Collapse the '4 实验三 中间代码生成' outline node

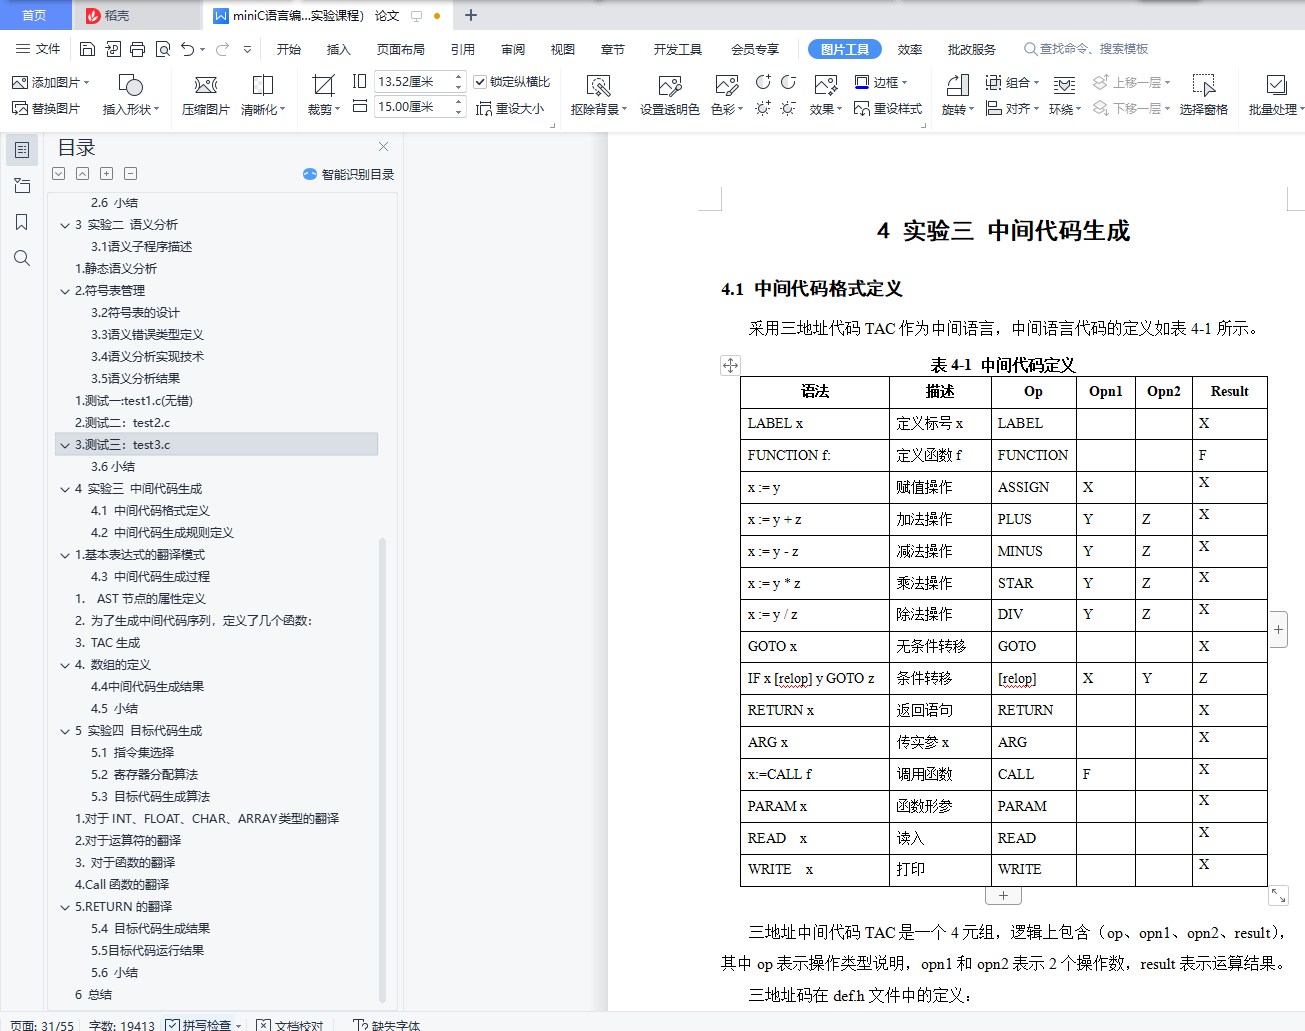click(x=65, y=489)
